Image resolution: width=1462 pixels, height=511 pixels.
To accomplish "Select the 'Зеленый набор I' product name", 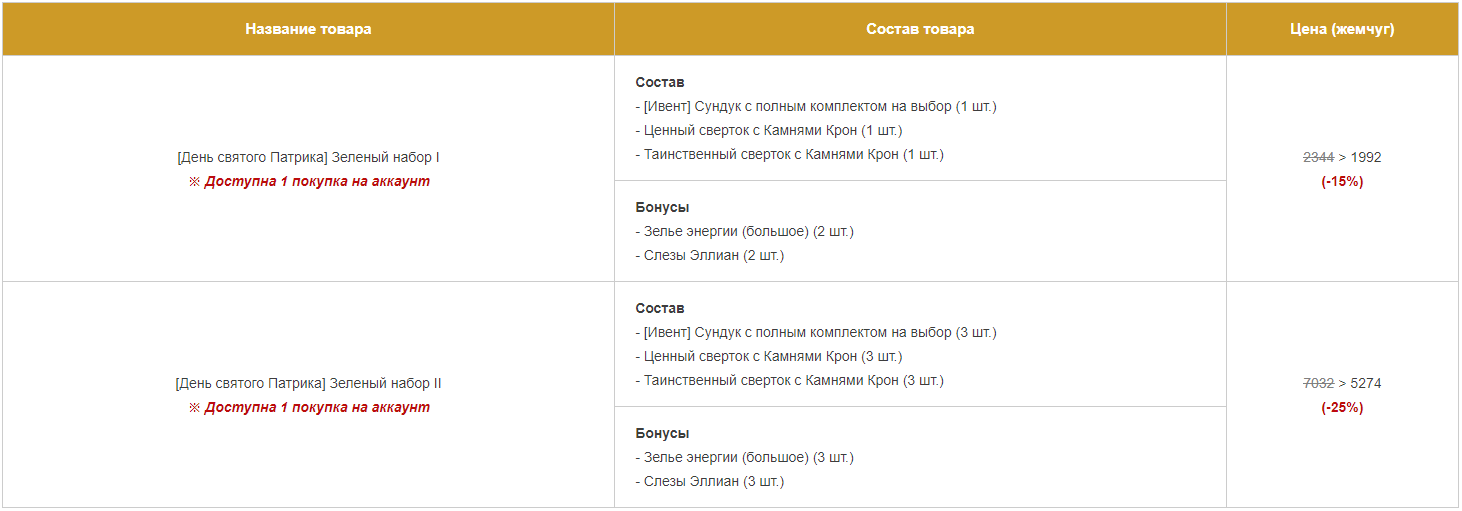I will (308, 157).
